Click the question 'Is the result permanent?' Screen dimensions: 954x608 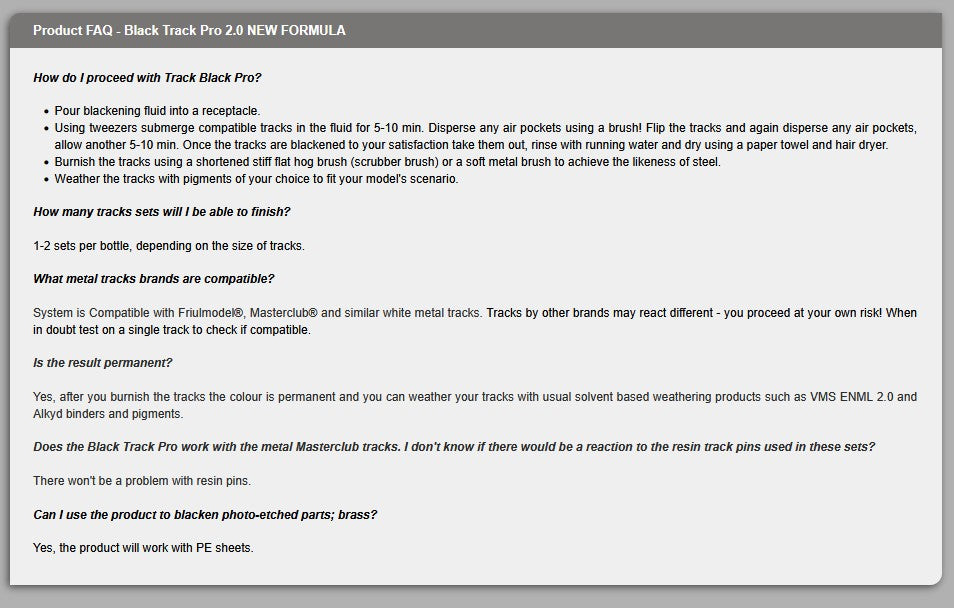tap(102, 363)
